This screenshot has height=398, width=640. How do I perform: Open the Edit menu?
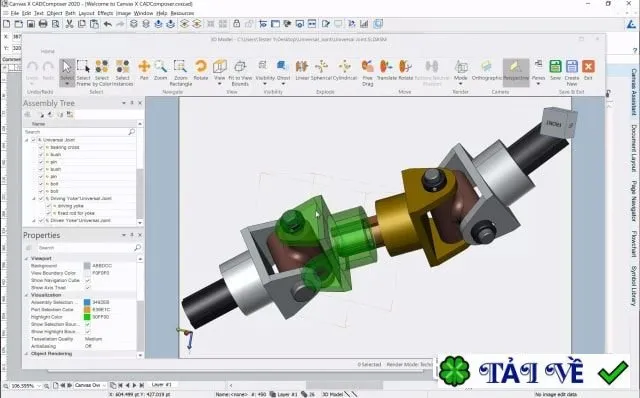point(27,13)
